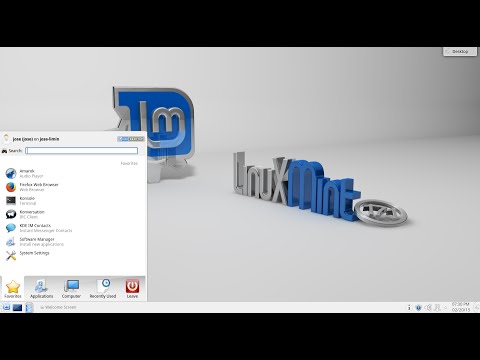Open the Desktop toolbox button

[460, 51]
